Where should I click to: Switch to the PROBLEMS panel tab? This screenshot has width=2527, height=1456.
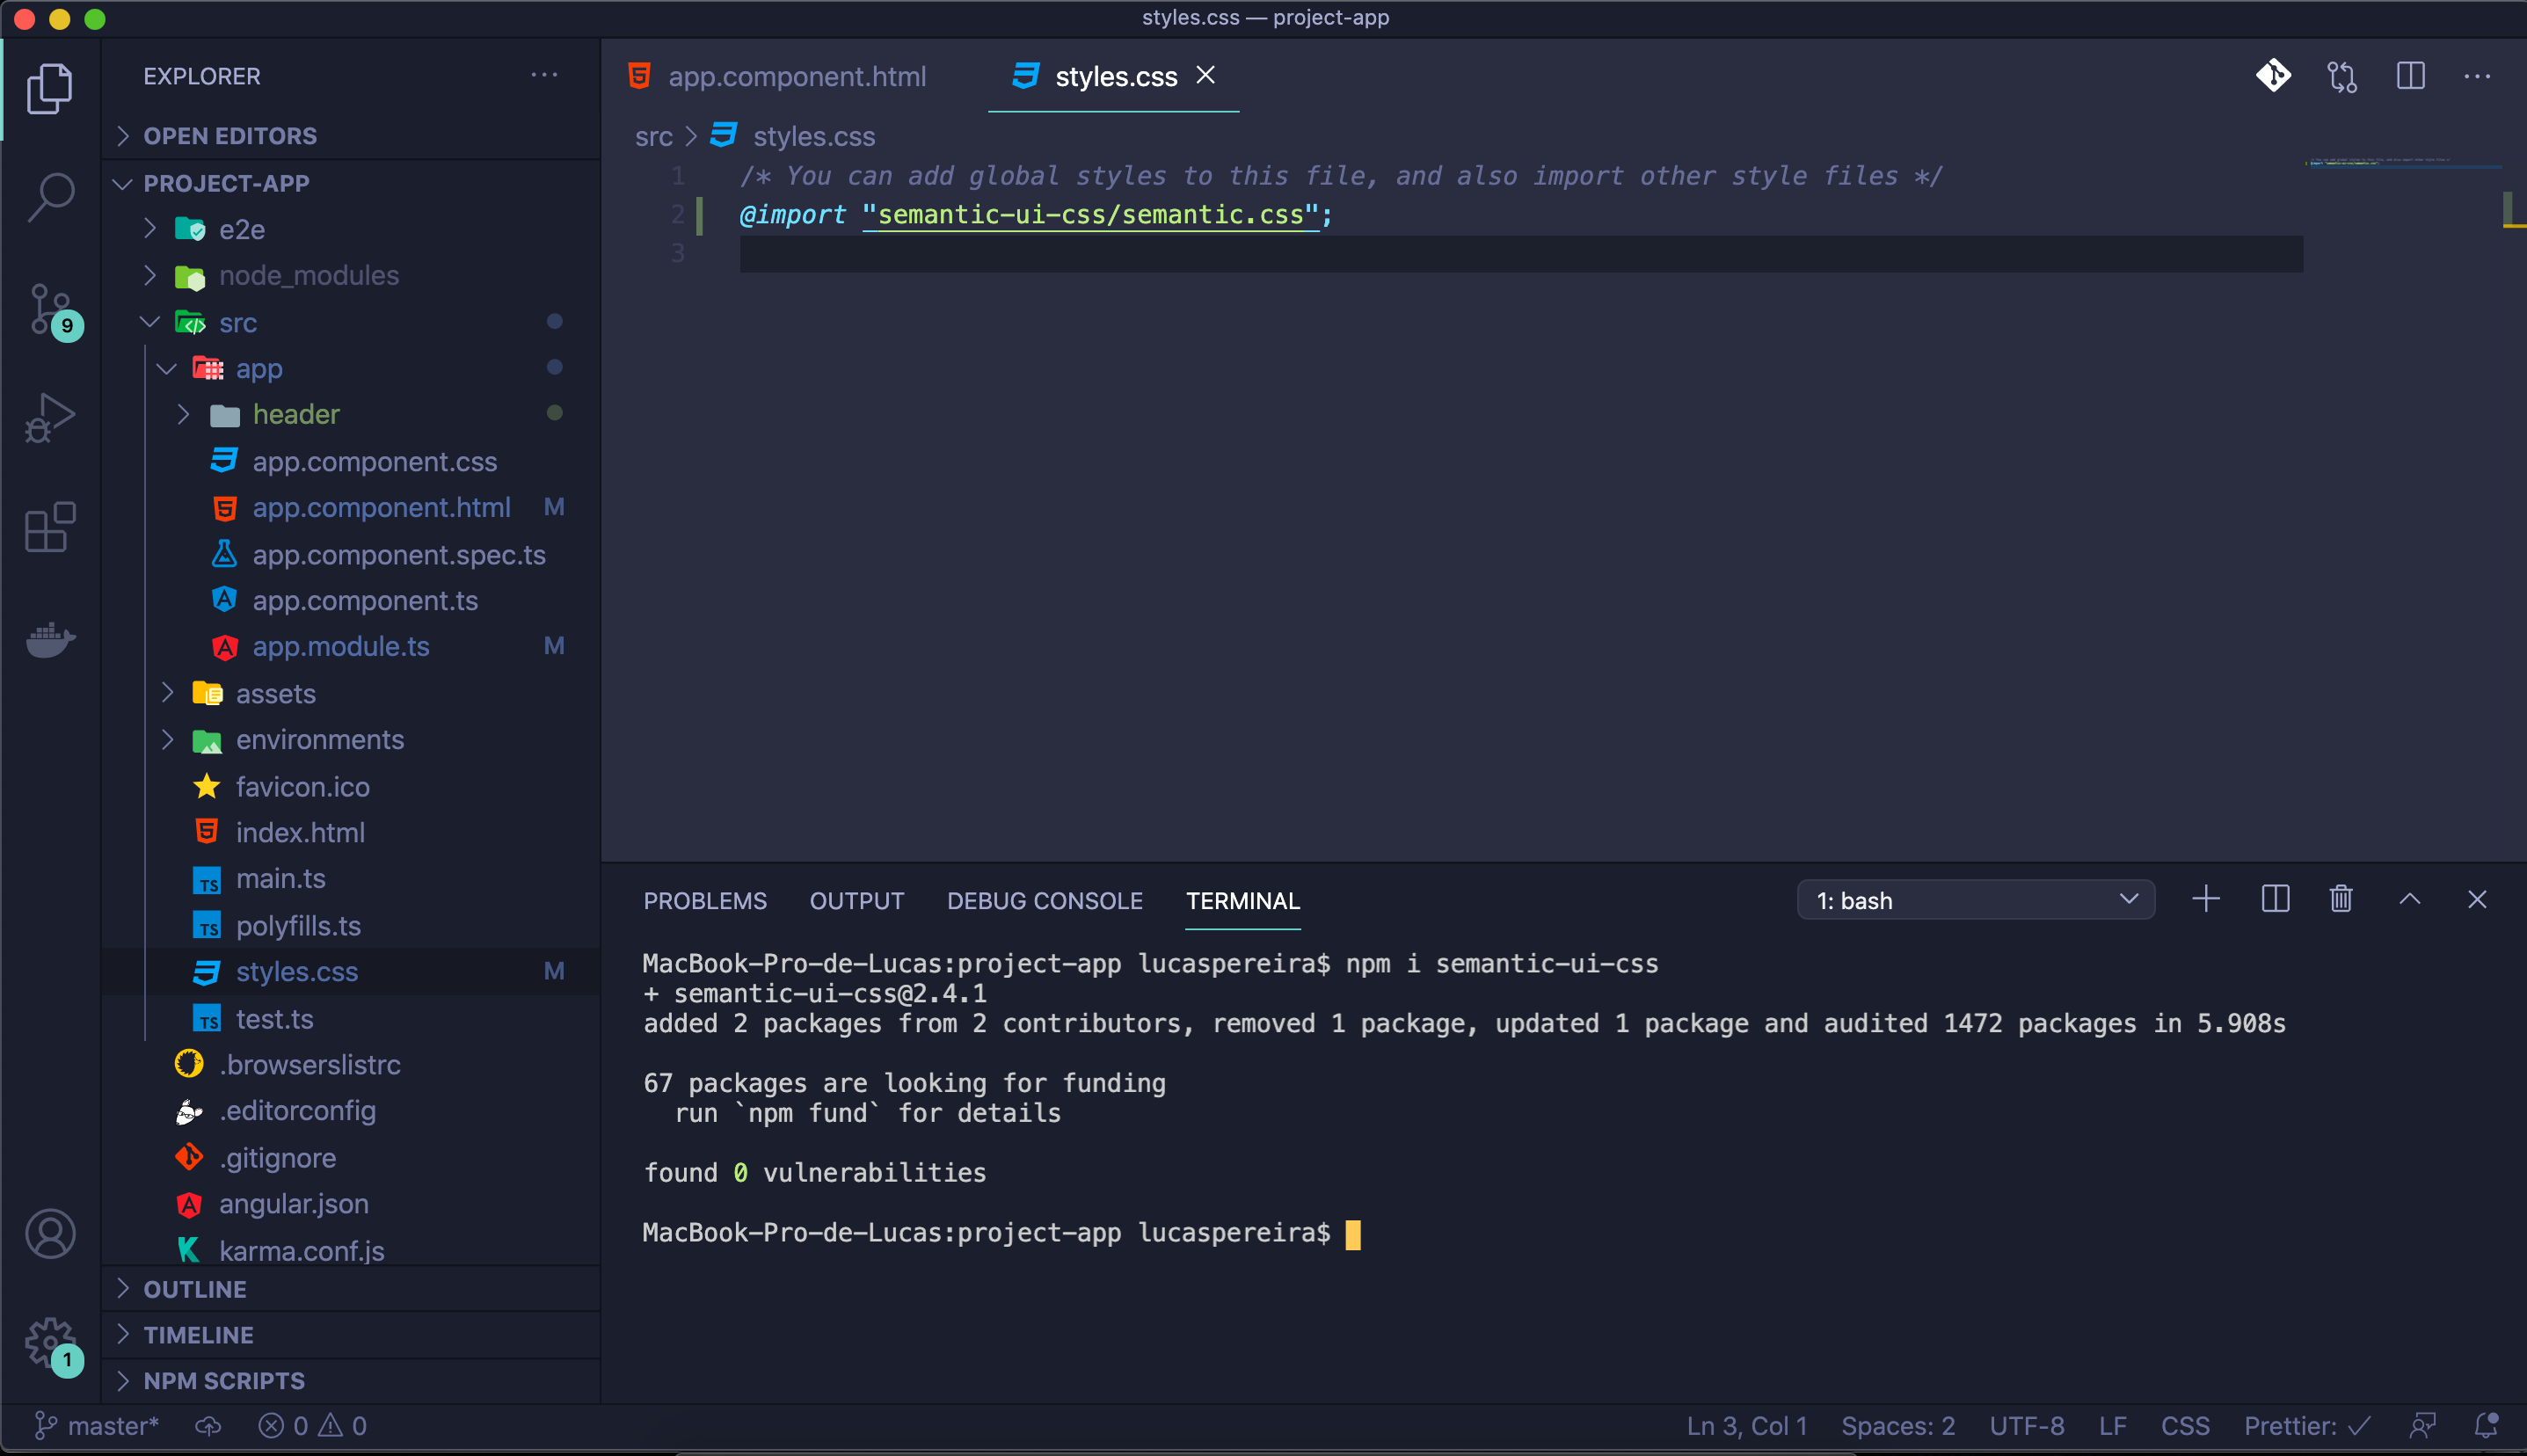(x=705, y=901)
